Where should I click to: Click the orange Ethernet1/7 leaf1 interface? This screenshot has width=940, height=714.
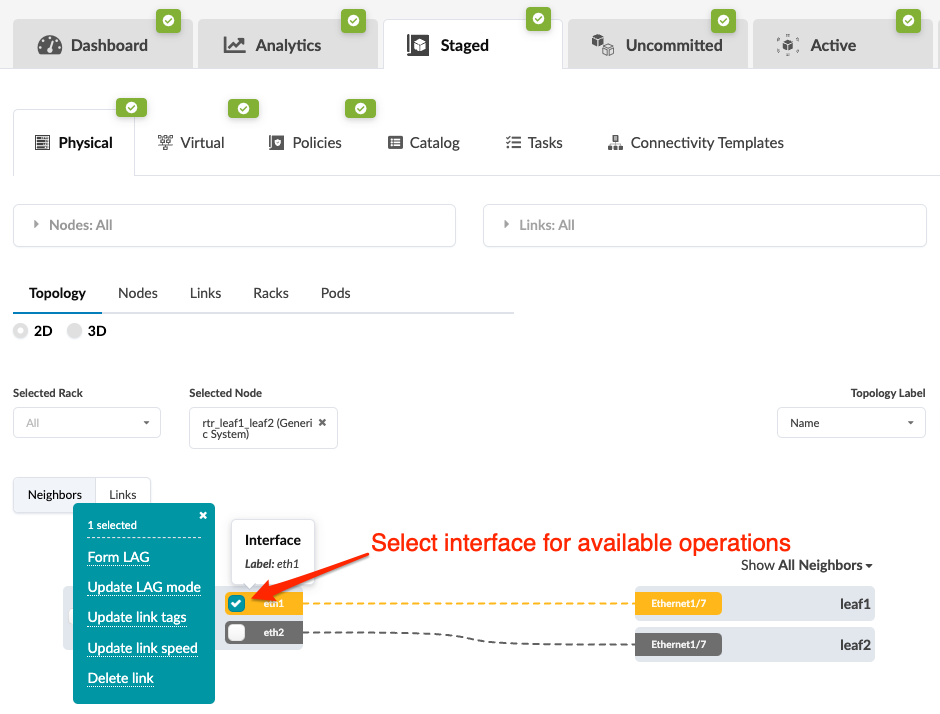pos(678,604)
